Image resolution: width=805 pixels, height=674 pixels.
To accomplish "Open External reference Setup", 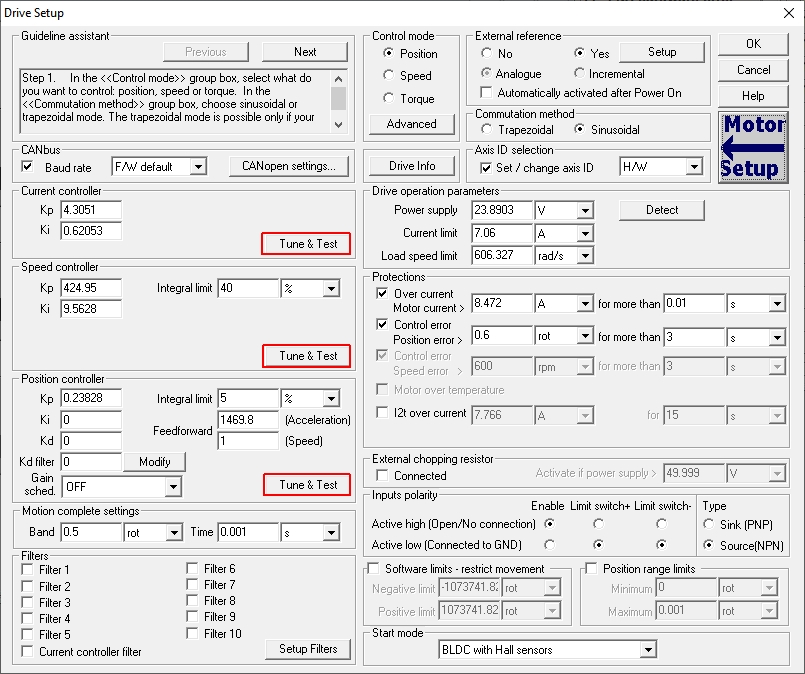I will 662,52.
